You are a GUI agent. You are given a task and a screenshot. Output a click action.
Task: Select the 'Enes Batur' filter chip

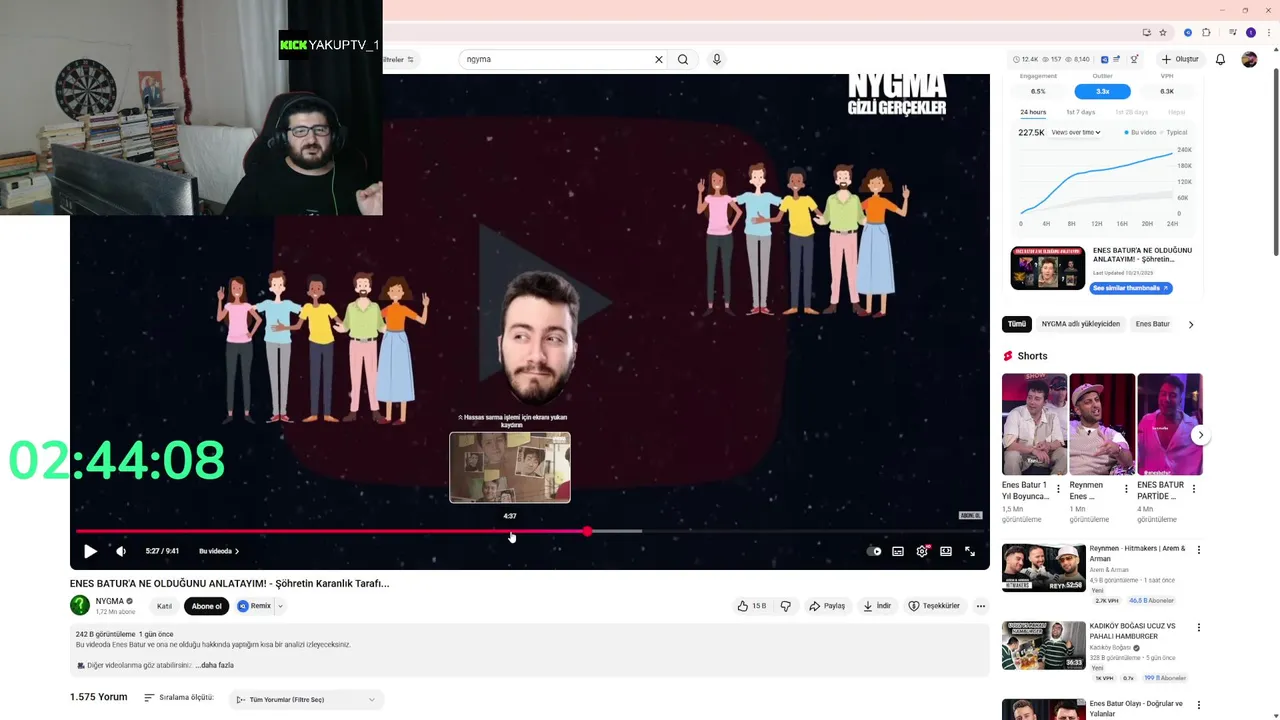coord(1152,324)
